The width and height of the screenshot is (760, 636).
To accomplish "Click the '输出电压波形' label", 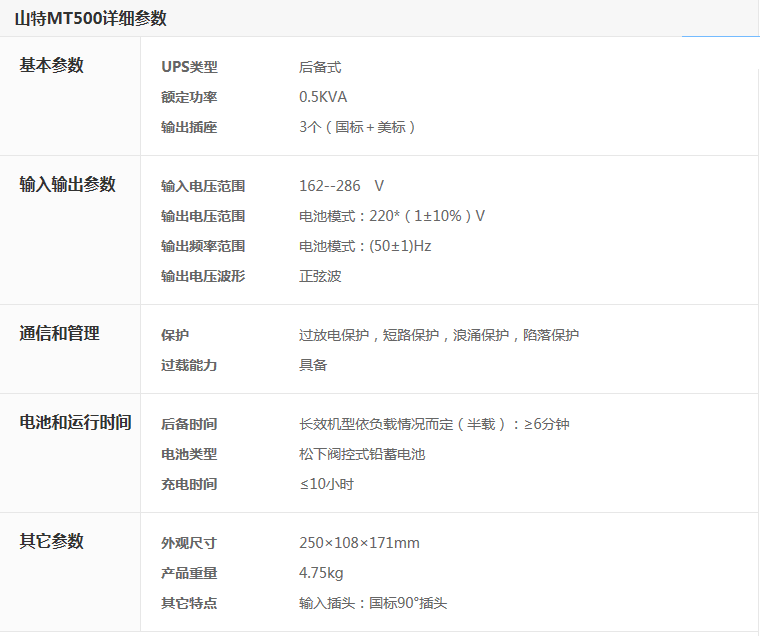I will click(x=203, y=276).
